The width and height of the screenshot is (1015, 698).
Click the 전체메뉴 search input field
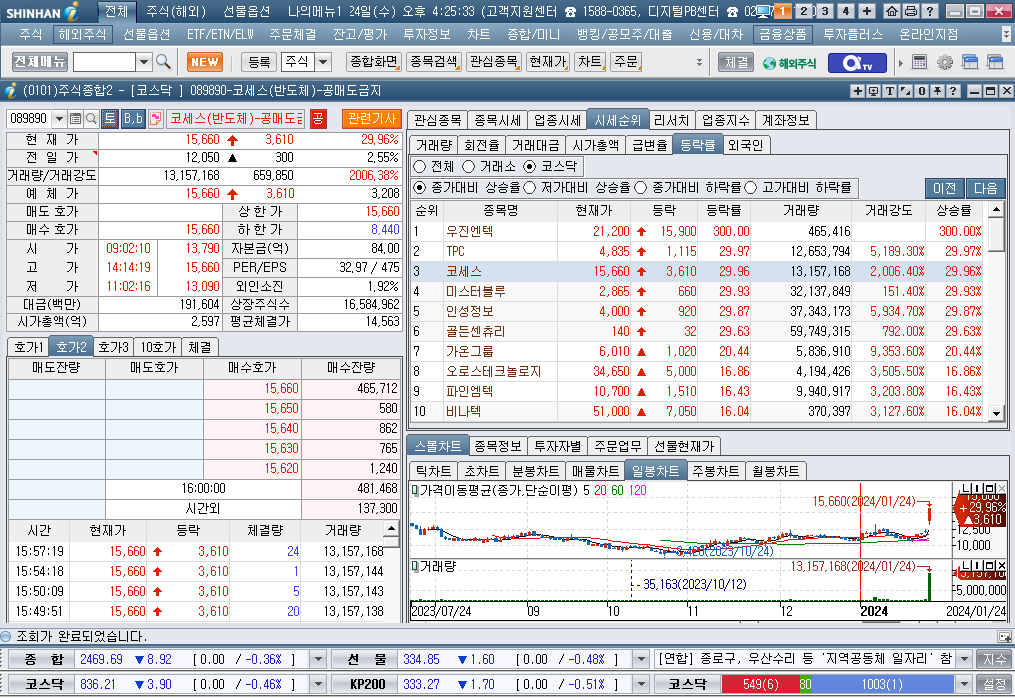105,62
